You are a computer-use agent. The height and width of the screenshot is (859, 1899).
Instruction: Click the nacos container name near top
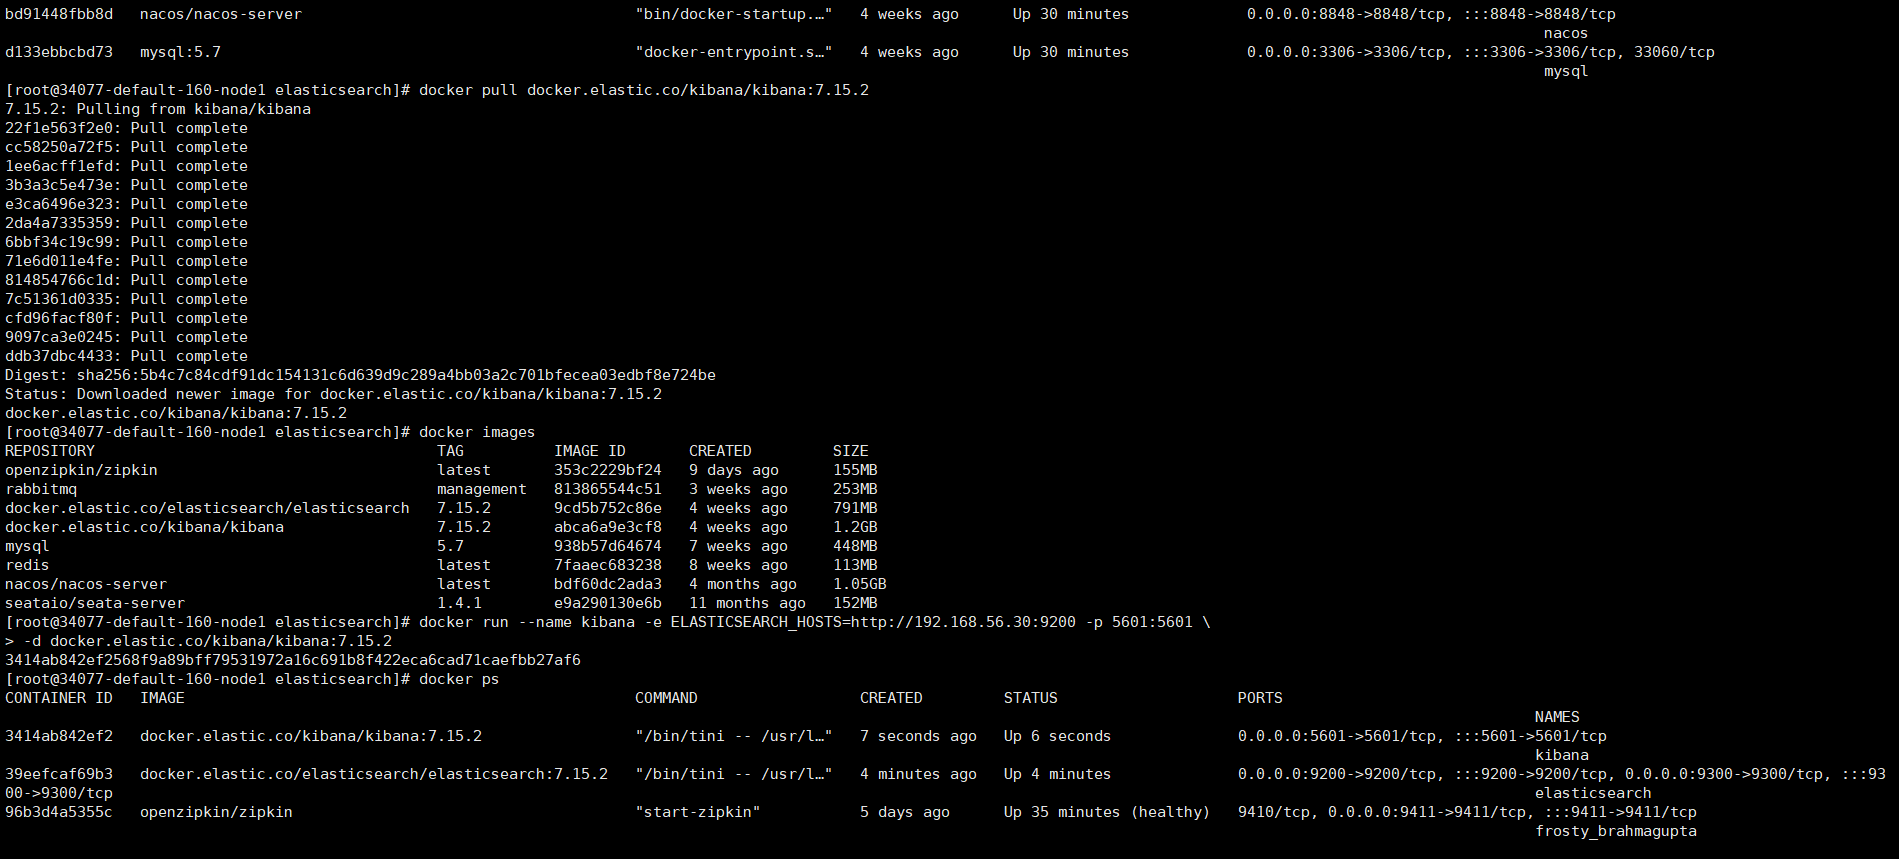(x=1566, y=33)
